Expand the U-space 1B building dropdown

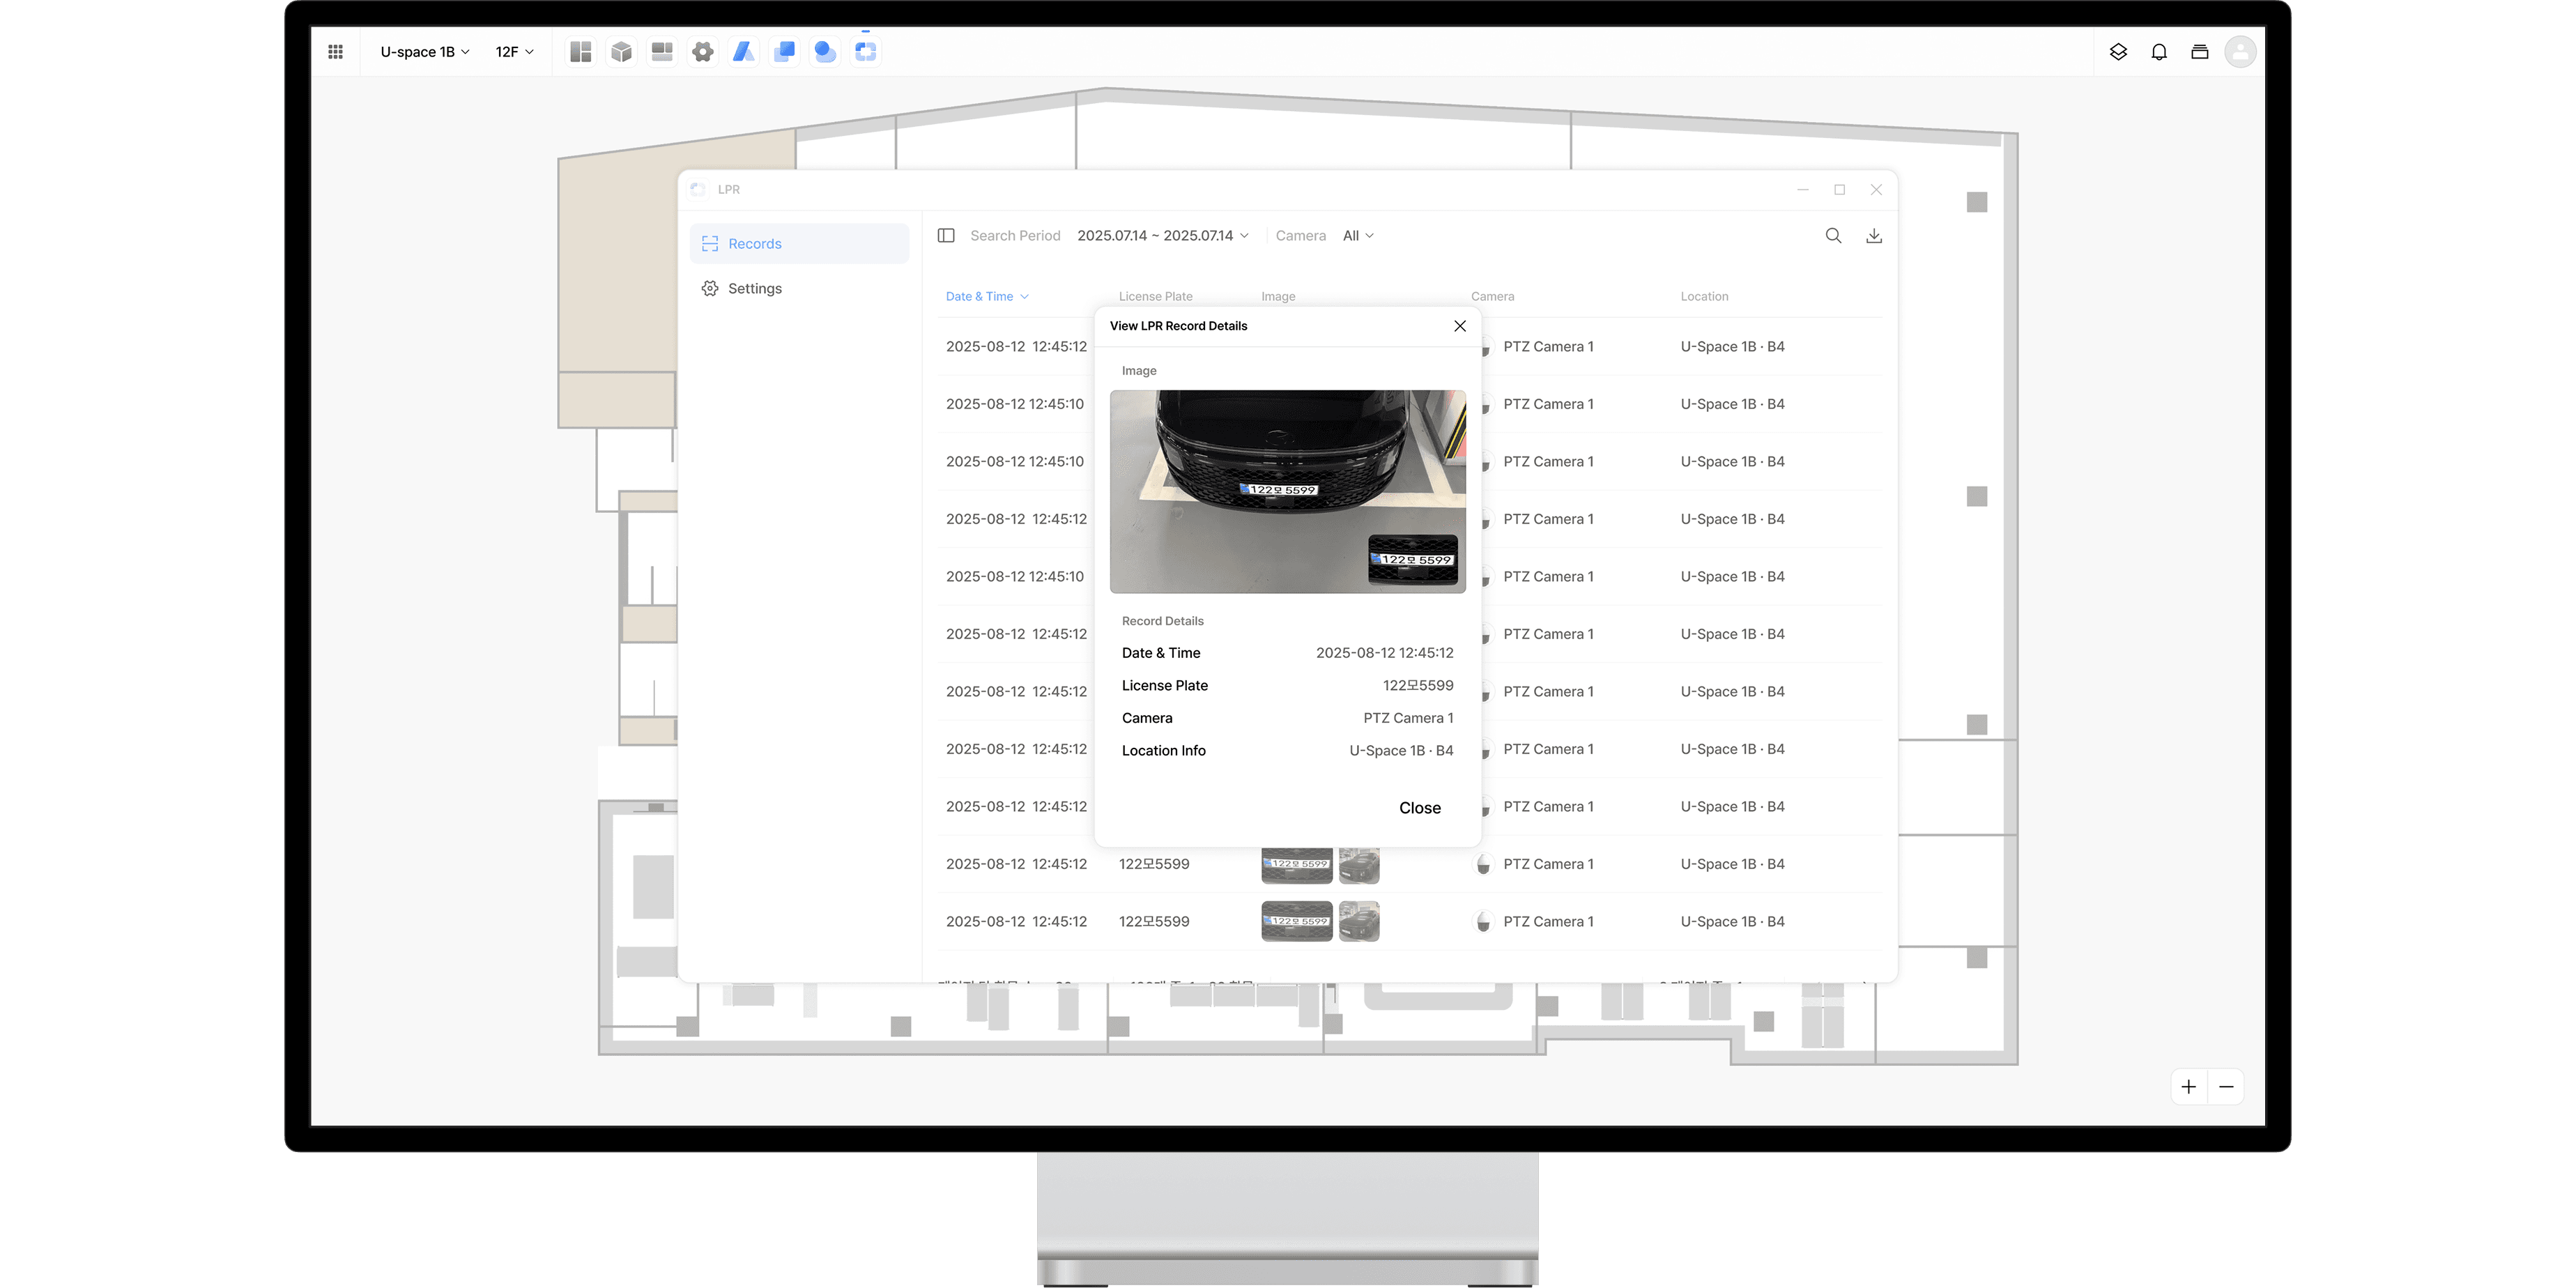pos(425,52)
